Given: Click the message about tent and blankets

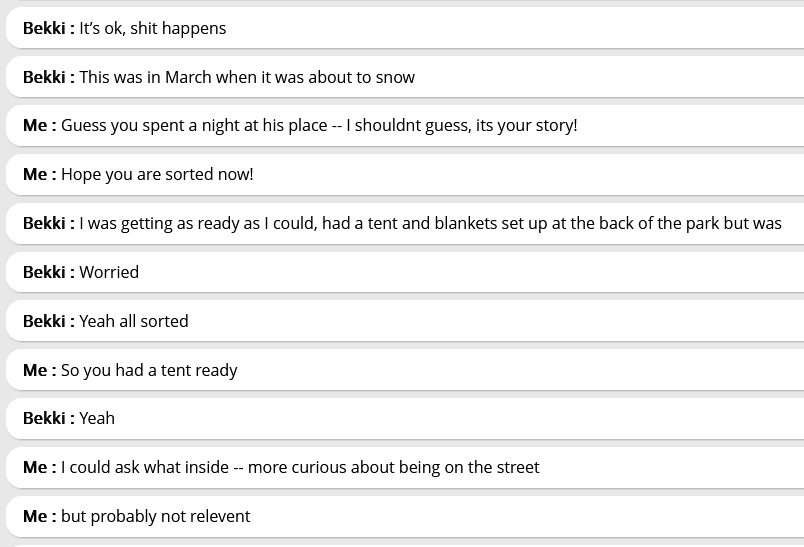Looking at the screenshot, I should pyautogui.click(x=430, y=223).
